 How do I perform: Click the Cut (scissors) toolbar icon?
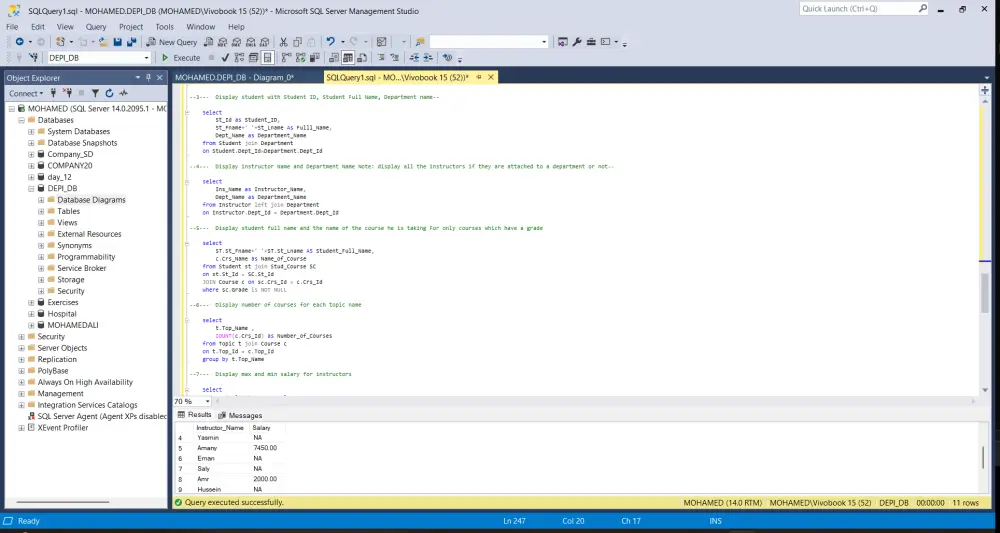[x=283, y=42]
